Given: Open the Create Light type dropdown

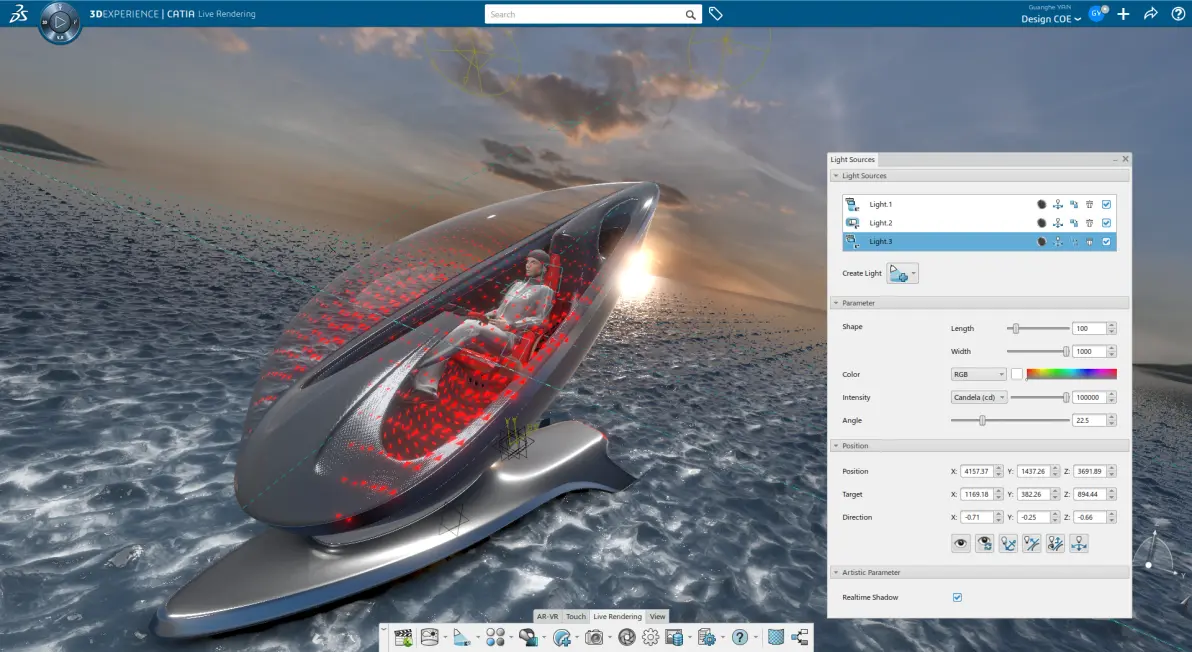Looking at the screenshot, I should pyautogui.click(x=914, y=274).
